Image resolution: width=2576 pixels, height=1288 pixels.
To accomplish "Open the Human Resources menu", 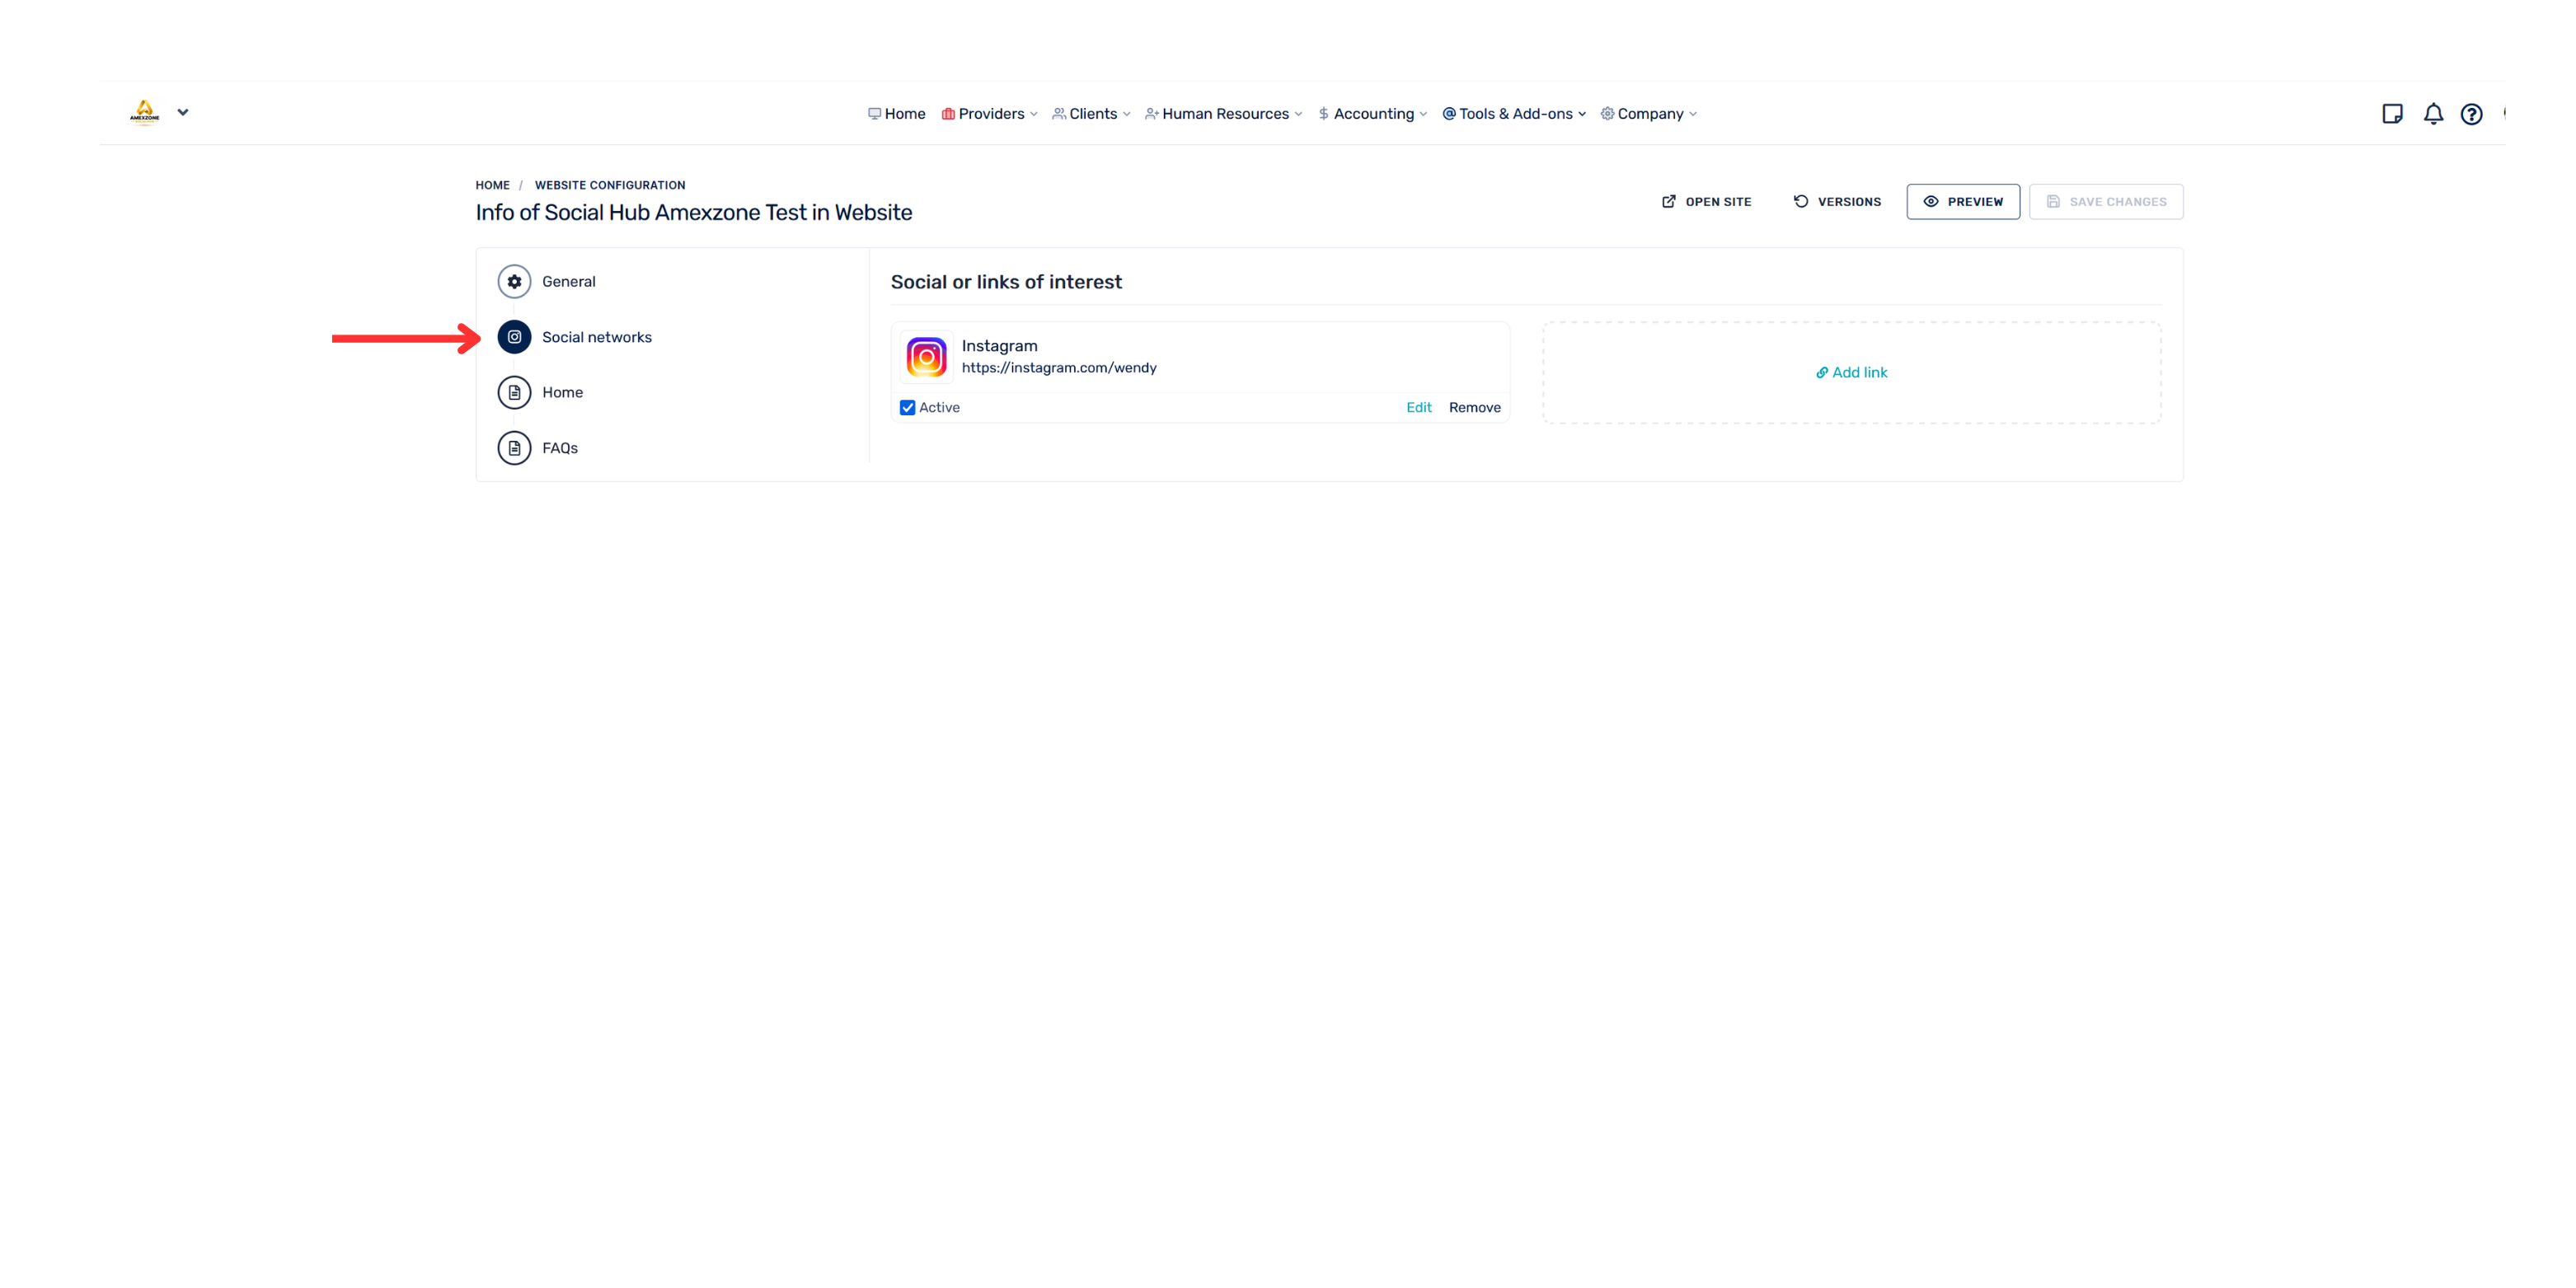I will (1223, 114).
